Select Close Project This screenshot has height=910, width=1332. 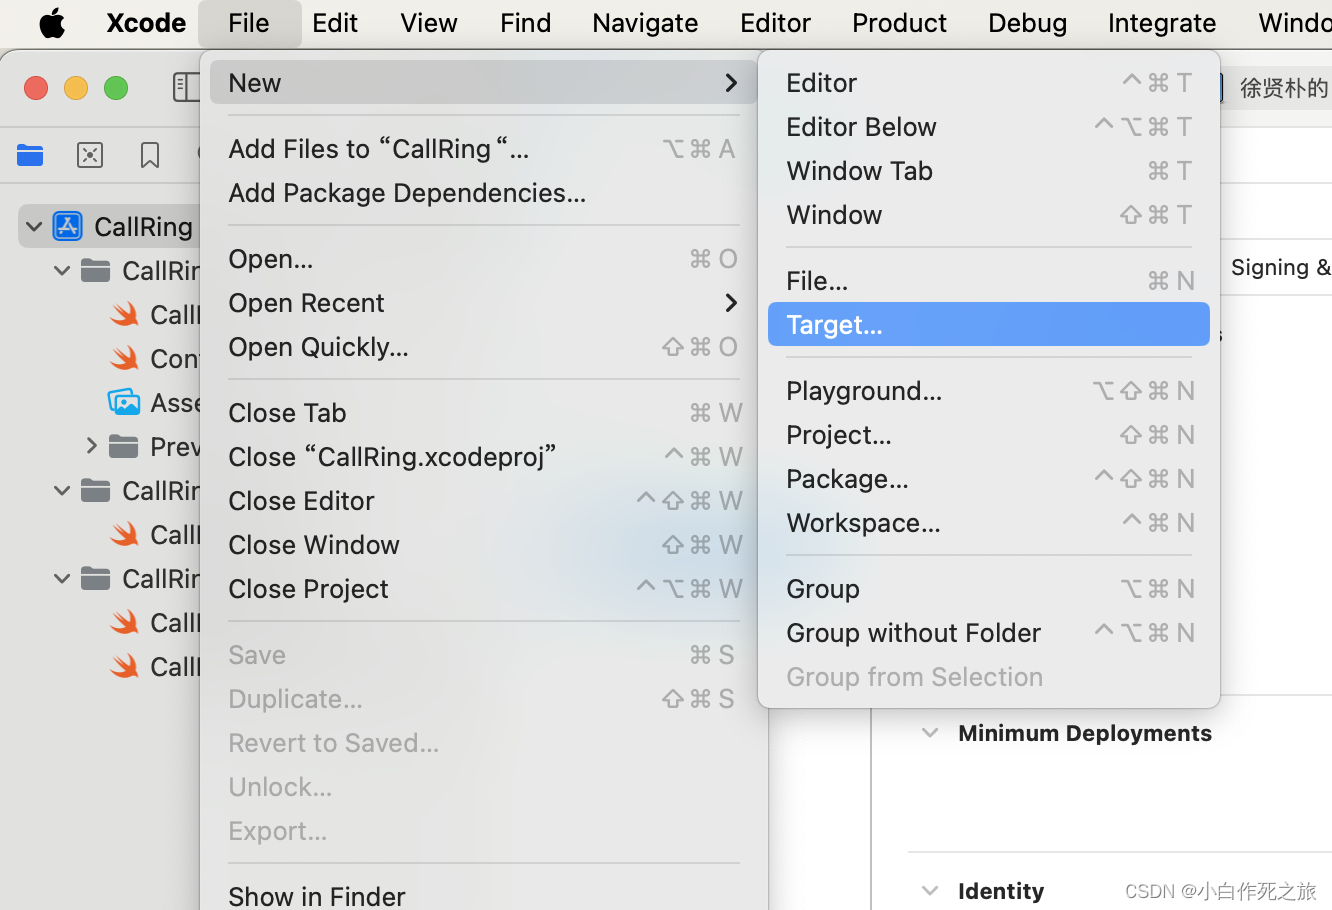484,589
